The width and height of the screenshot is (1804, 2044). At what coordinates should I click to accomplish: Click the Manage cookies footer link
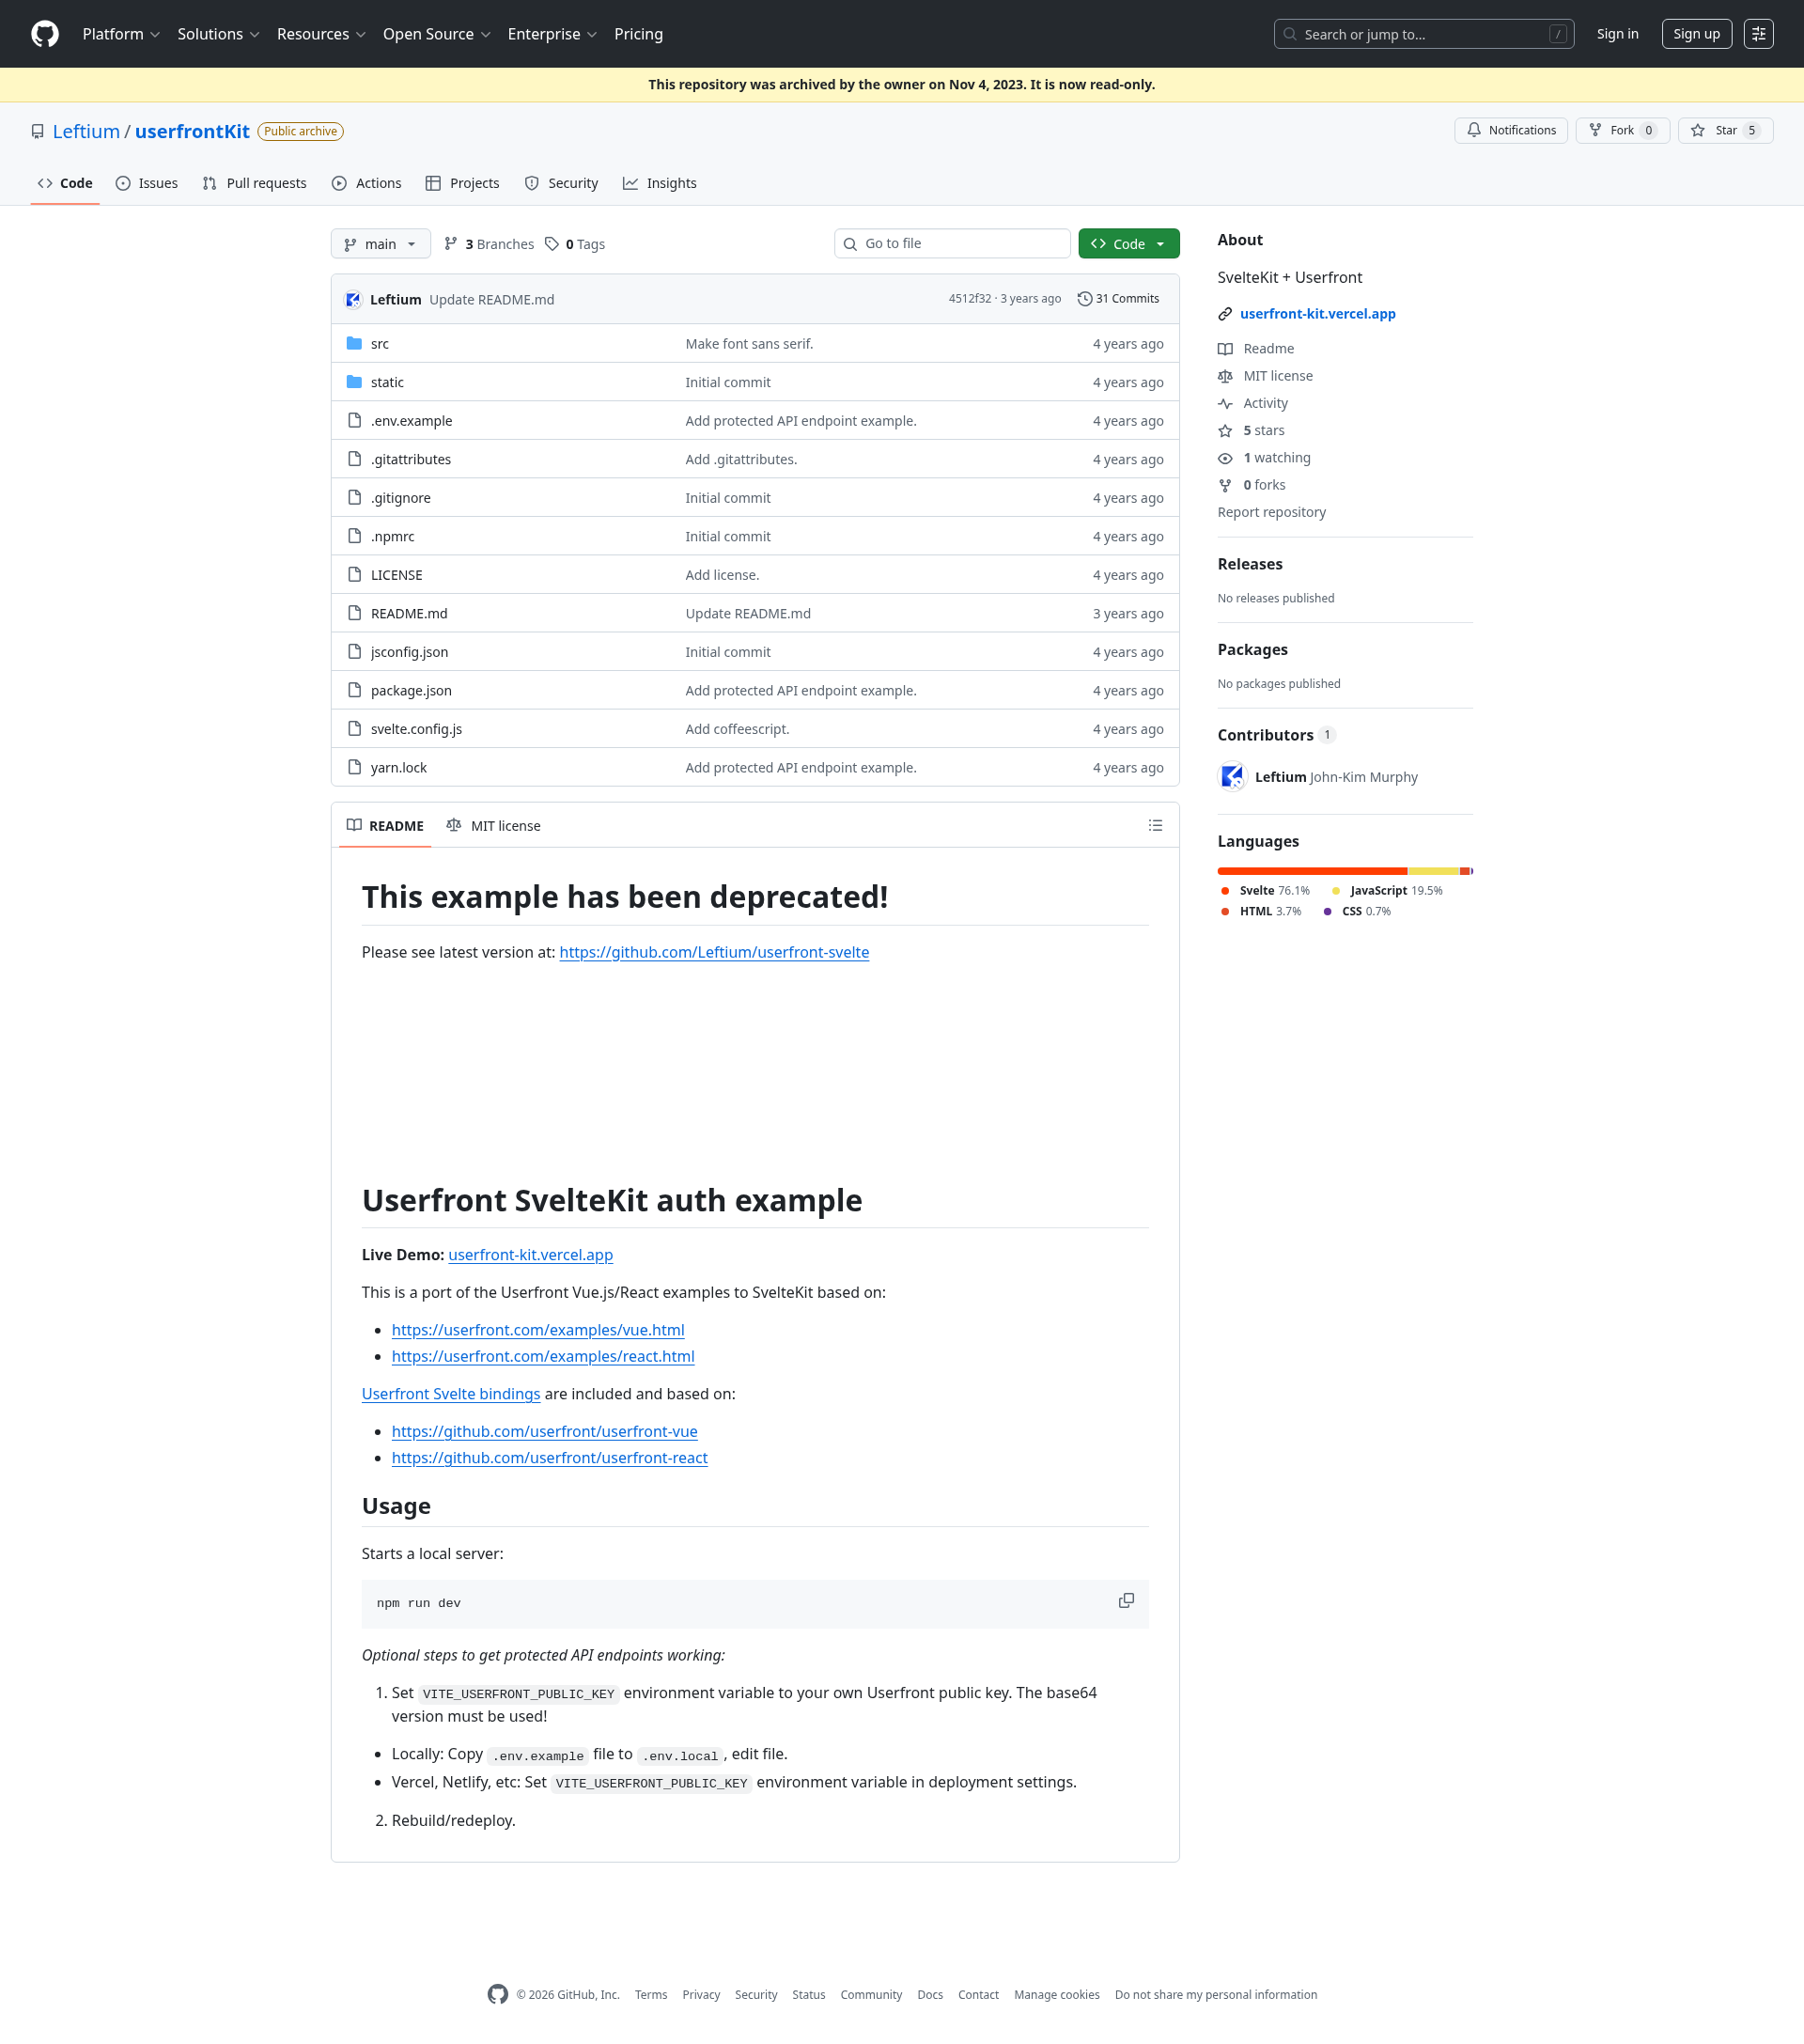click(x=1056, y=1995)
